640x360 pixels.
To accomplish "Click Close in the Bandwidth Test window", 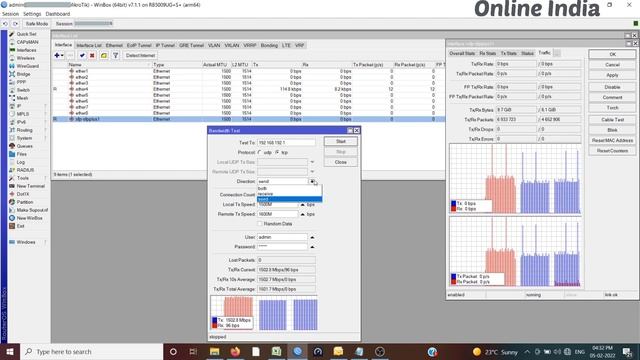I will pos(341,162).
